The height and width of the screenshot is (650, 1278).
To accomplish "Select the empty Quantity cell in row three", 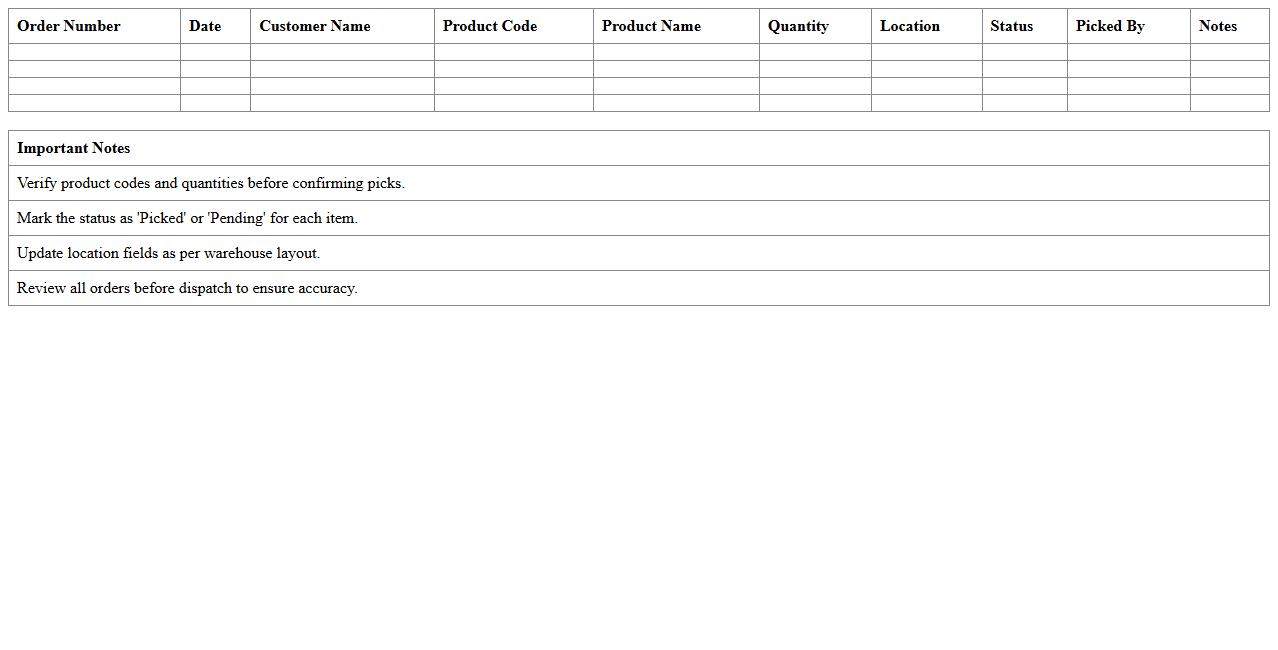I will point(814,85).
